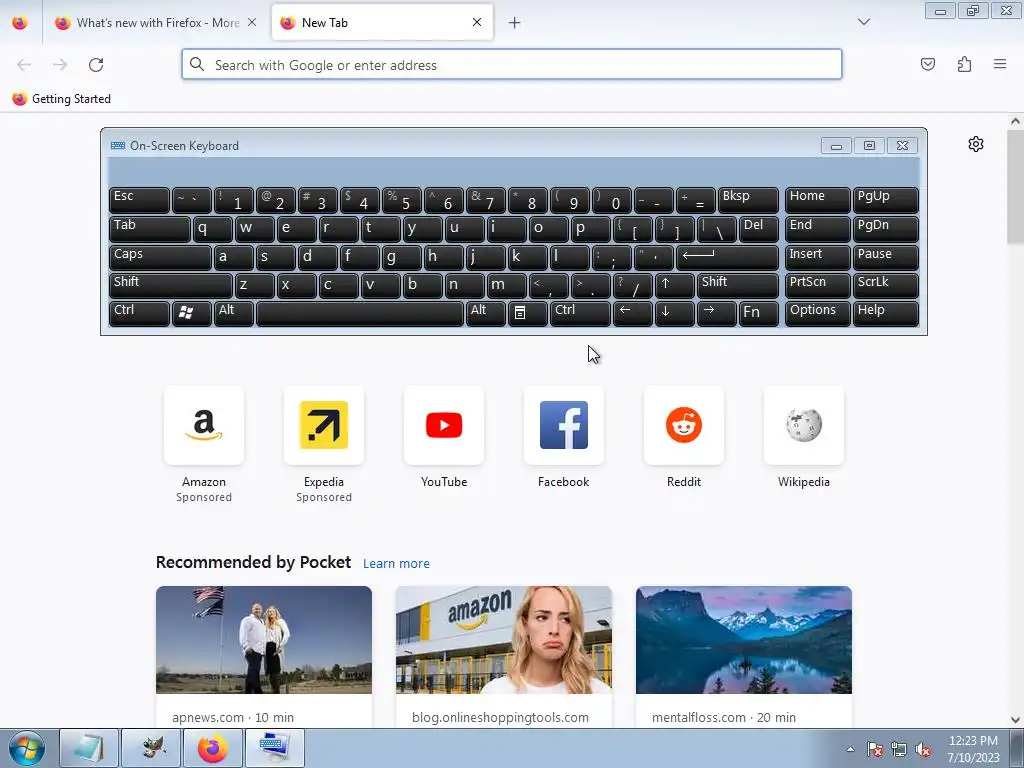Screen dimensions: 1024x768
Task: Click the context menu key on keyboard
Action: pos(528,313)
